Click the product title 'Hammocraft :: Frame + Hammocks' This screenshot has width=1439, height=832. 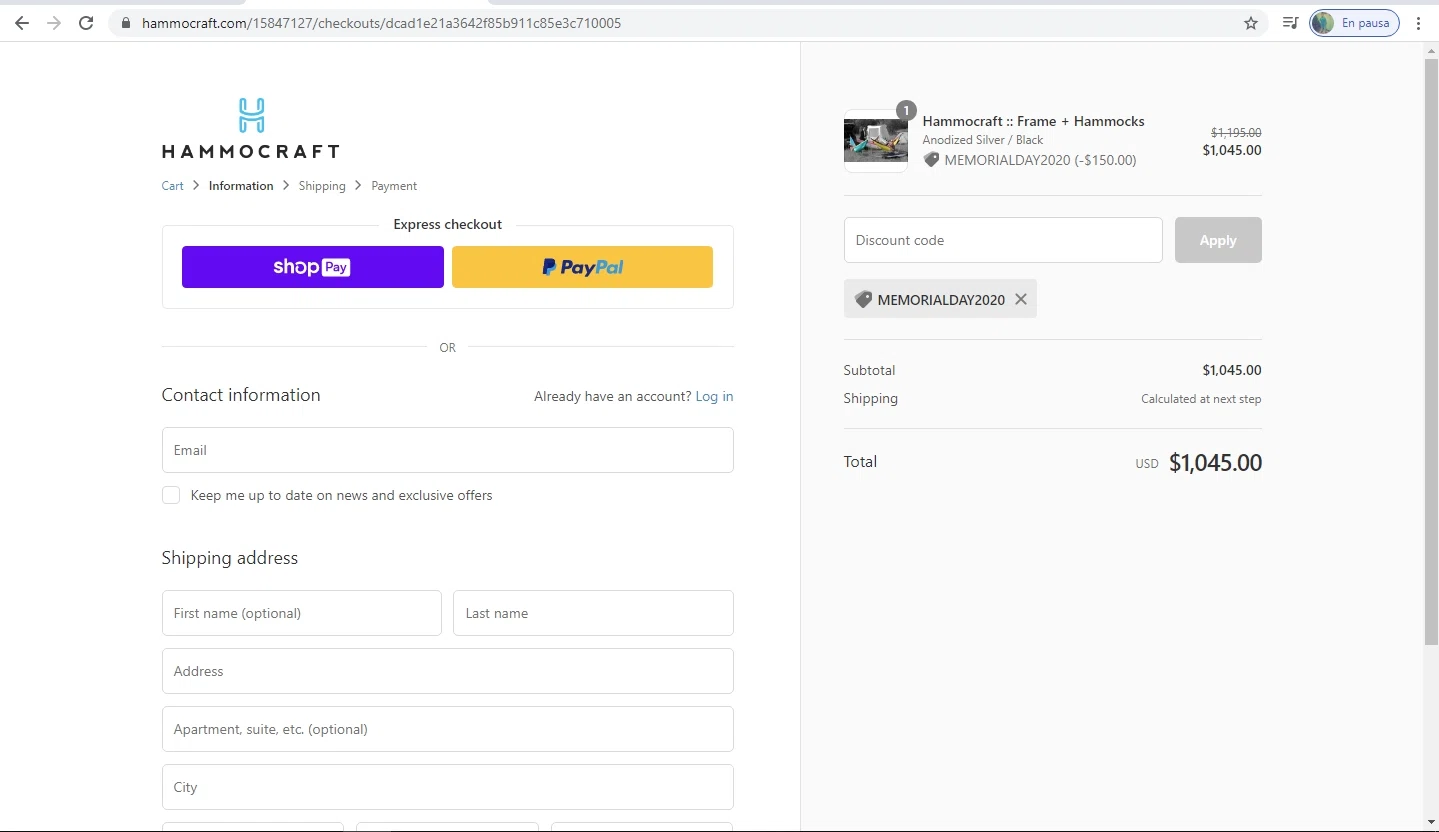(x=1033, y=121)
